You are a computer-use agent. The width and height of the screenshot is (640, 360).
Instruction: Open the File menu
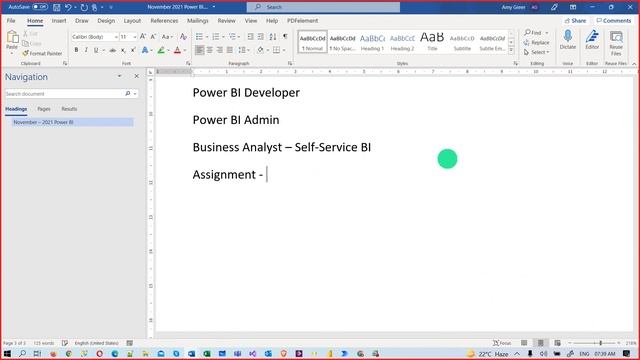(11, 20)
